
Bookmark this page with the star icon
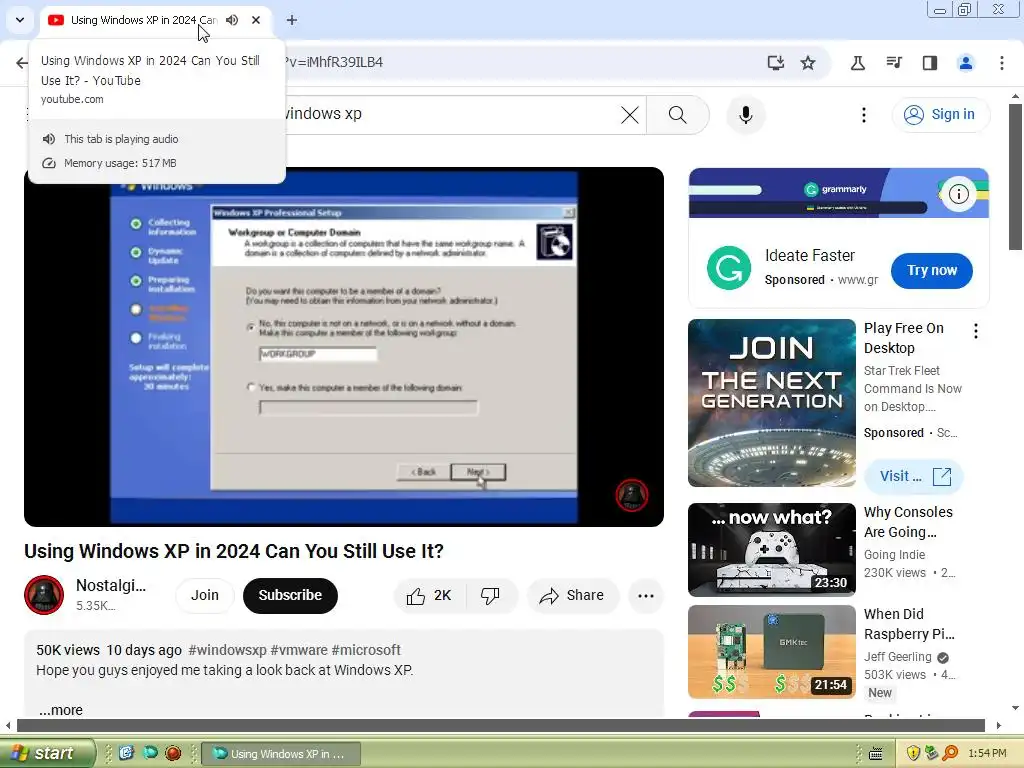click(x=808, y=63)
